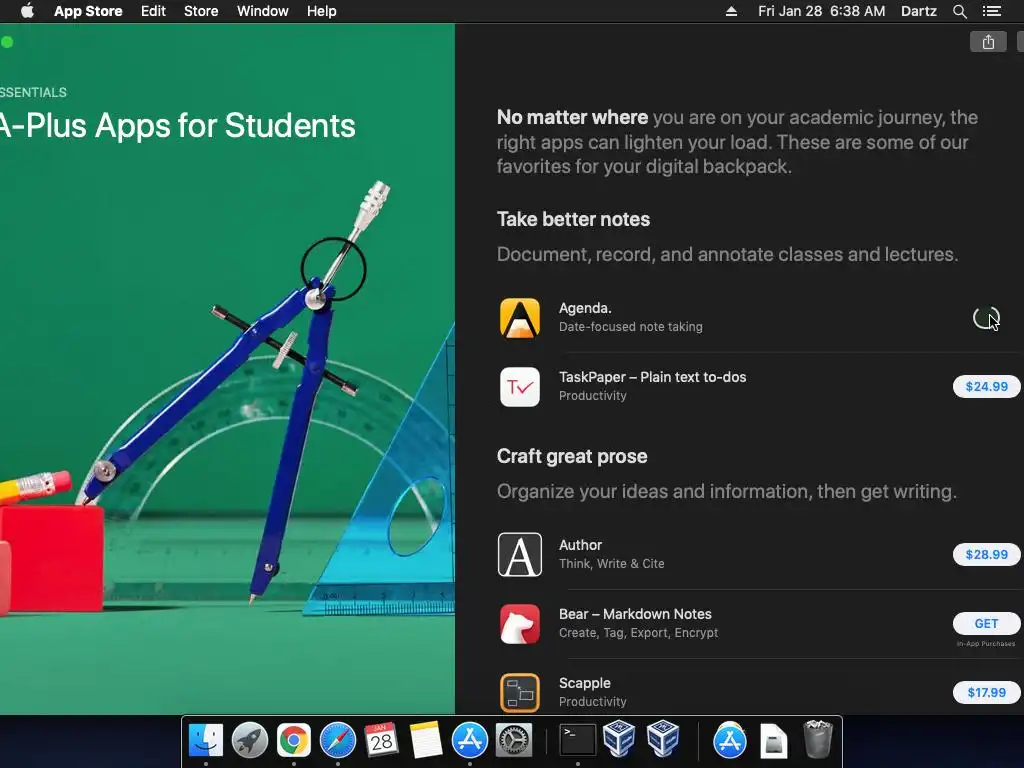
Task: Open Notes from the Dock
Action: pyautogui.click(x=426, y=740)
